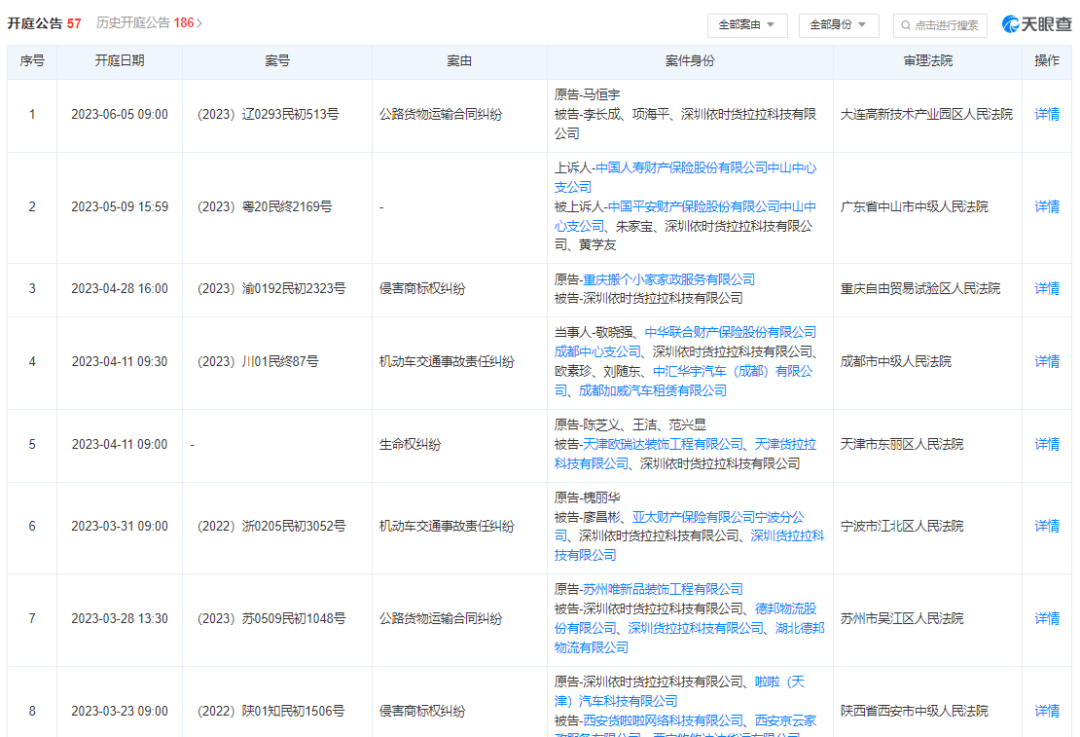The image size is (1080, 737).
Task: Open 详情 for 成都市中级人民法院 case
Action: [x=1047, y=362]
